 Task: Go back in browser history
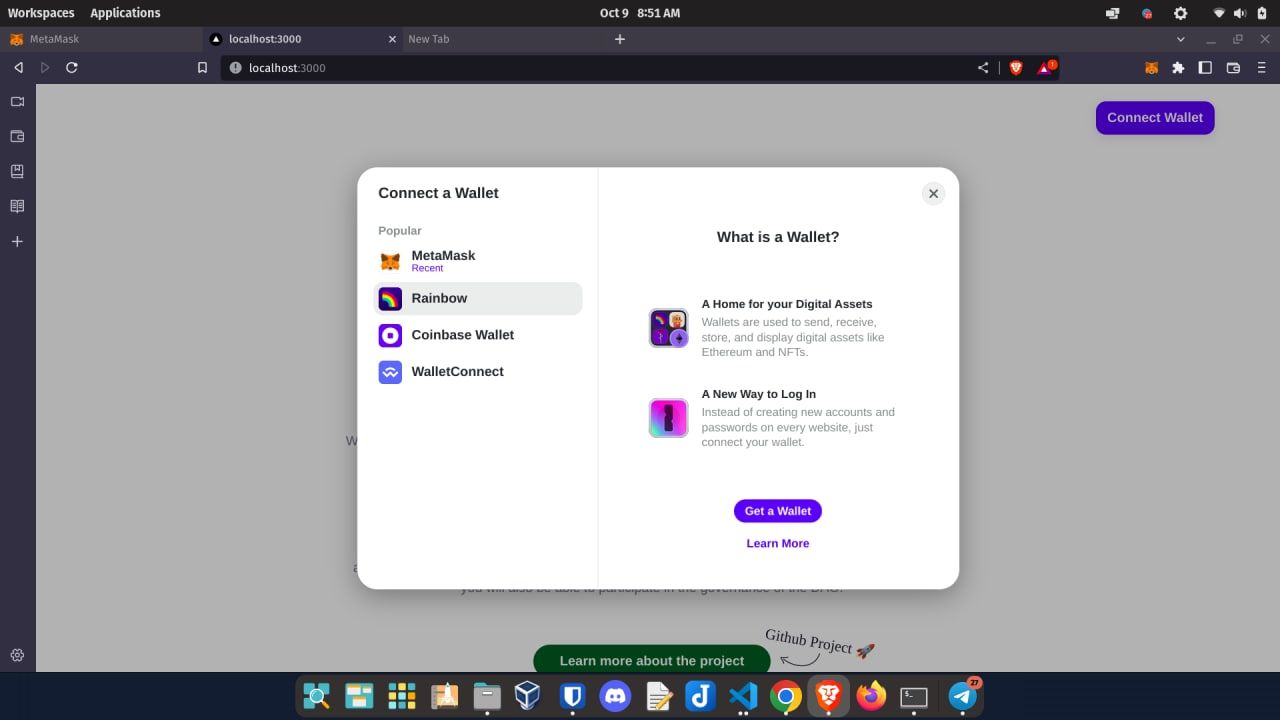(18, 67)
